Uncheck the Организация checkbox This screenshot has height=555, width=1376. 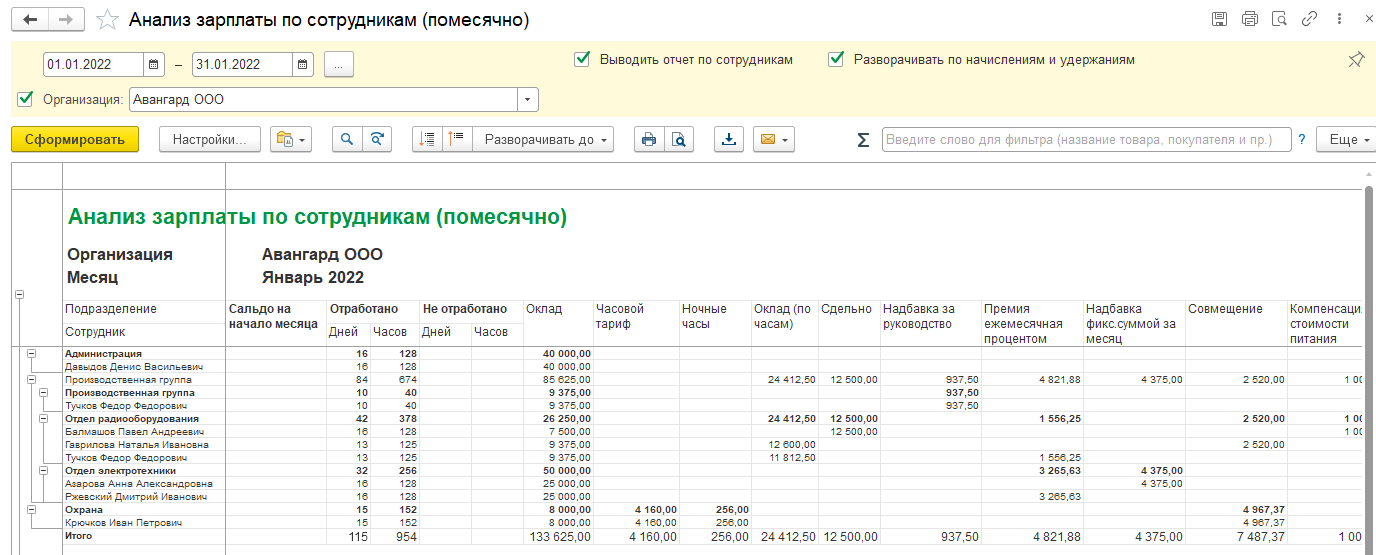point(25,99)
